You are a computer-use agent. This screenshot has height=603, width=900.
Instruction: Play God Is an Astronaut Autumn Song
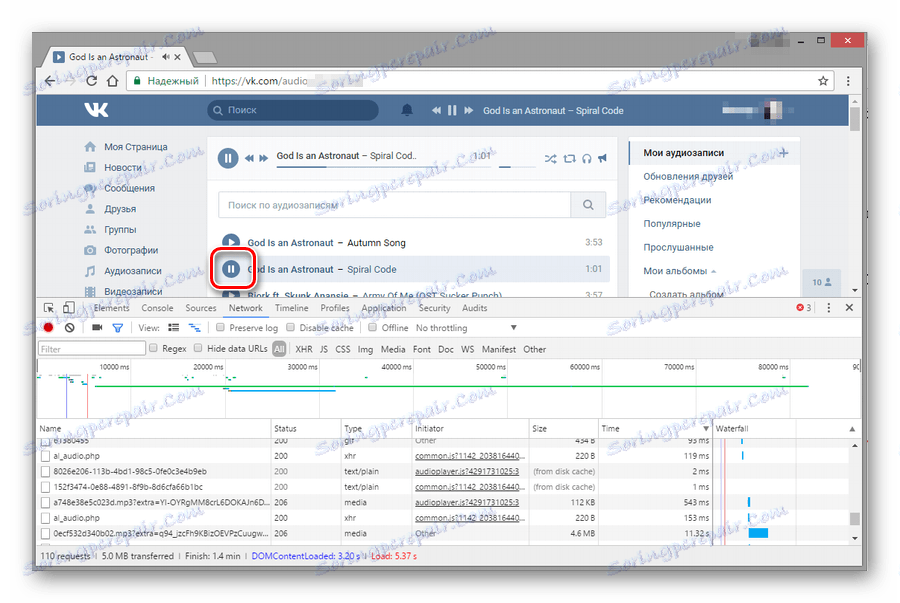click(x=231, y=242)
